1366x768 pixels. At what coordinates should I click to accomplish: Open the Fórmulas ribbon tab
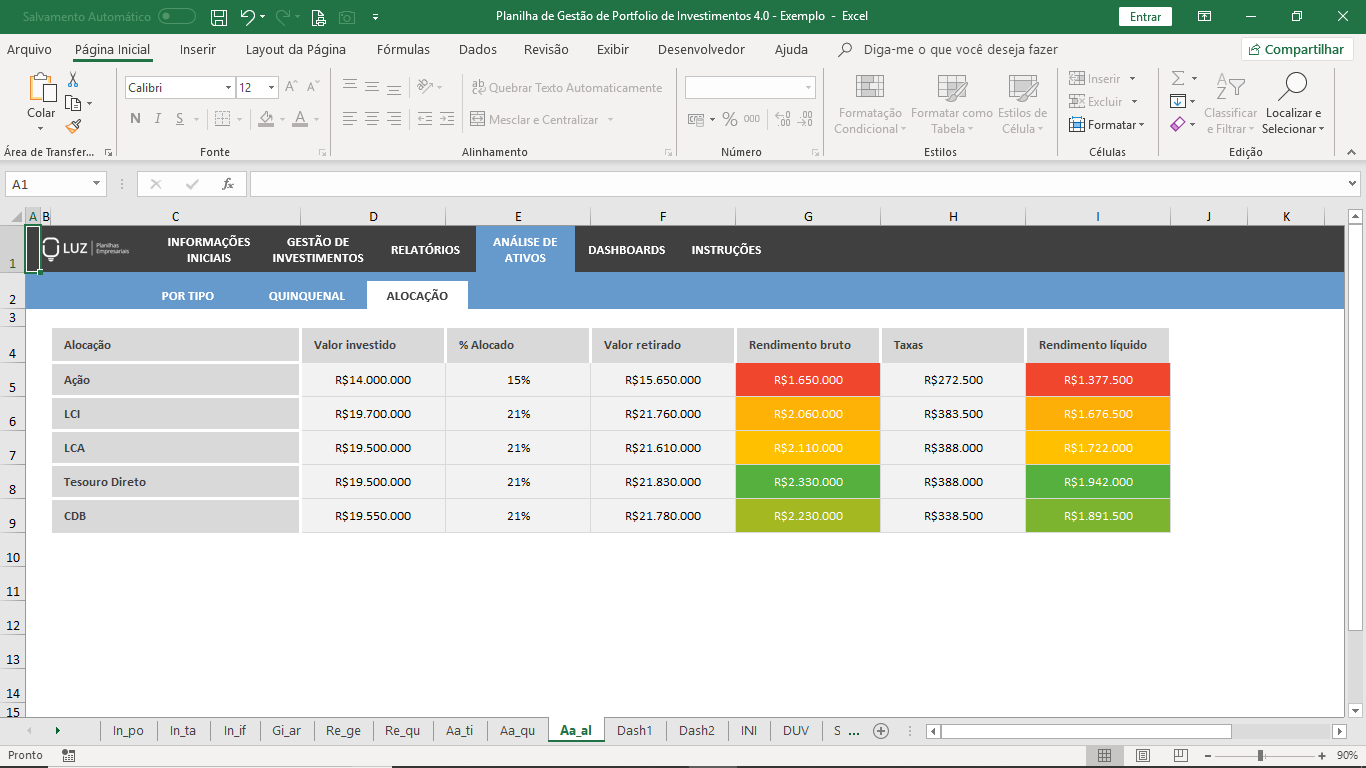click(403, 50)
